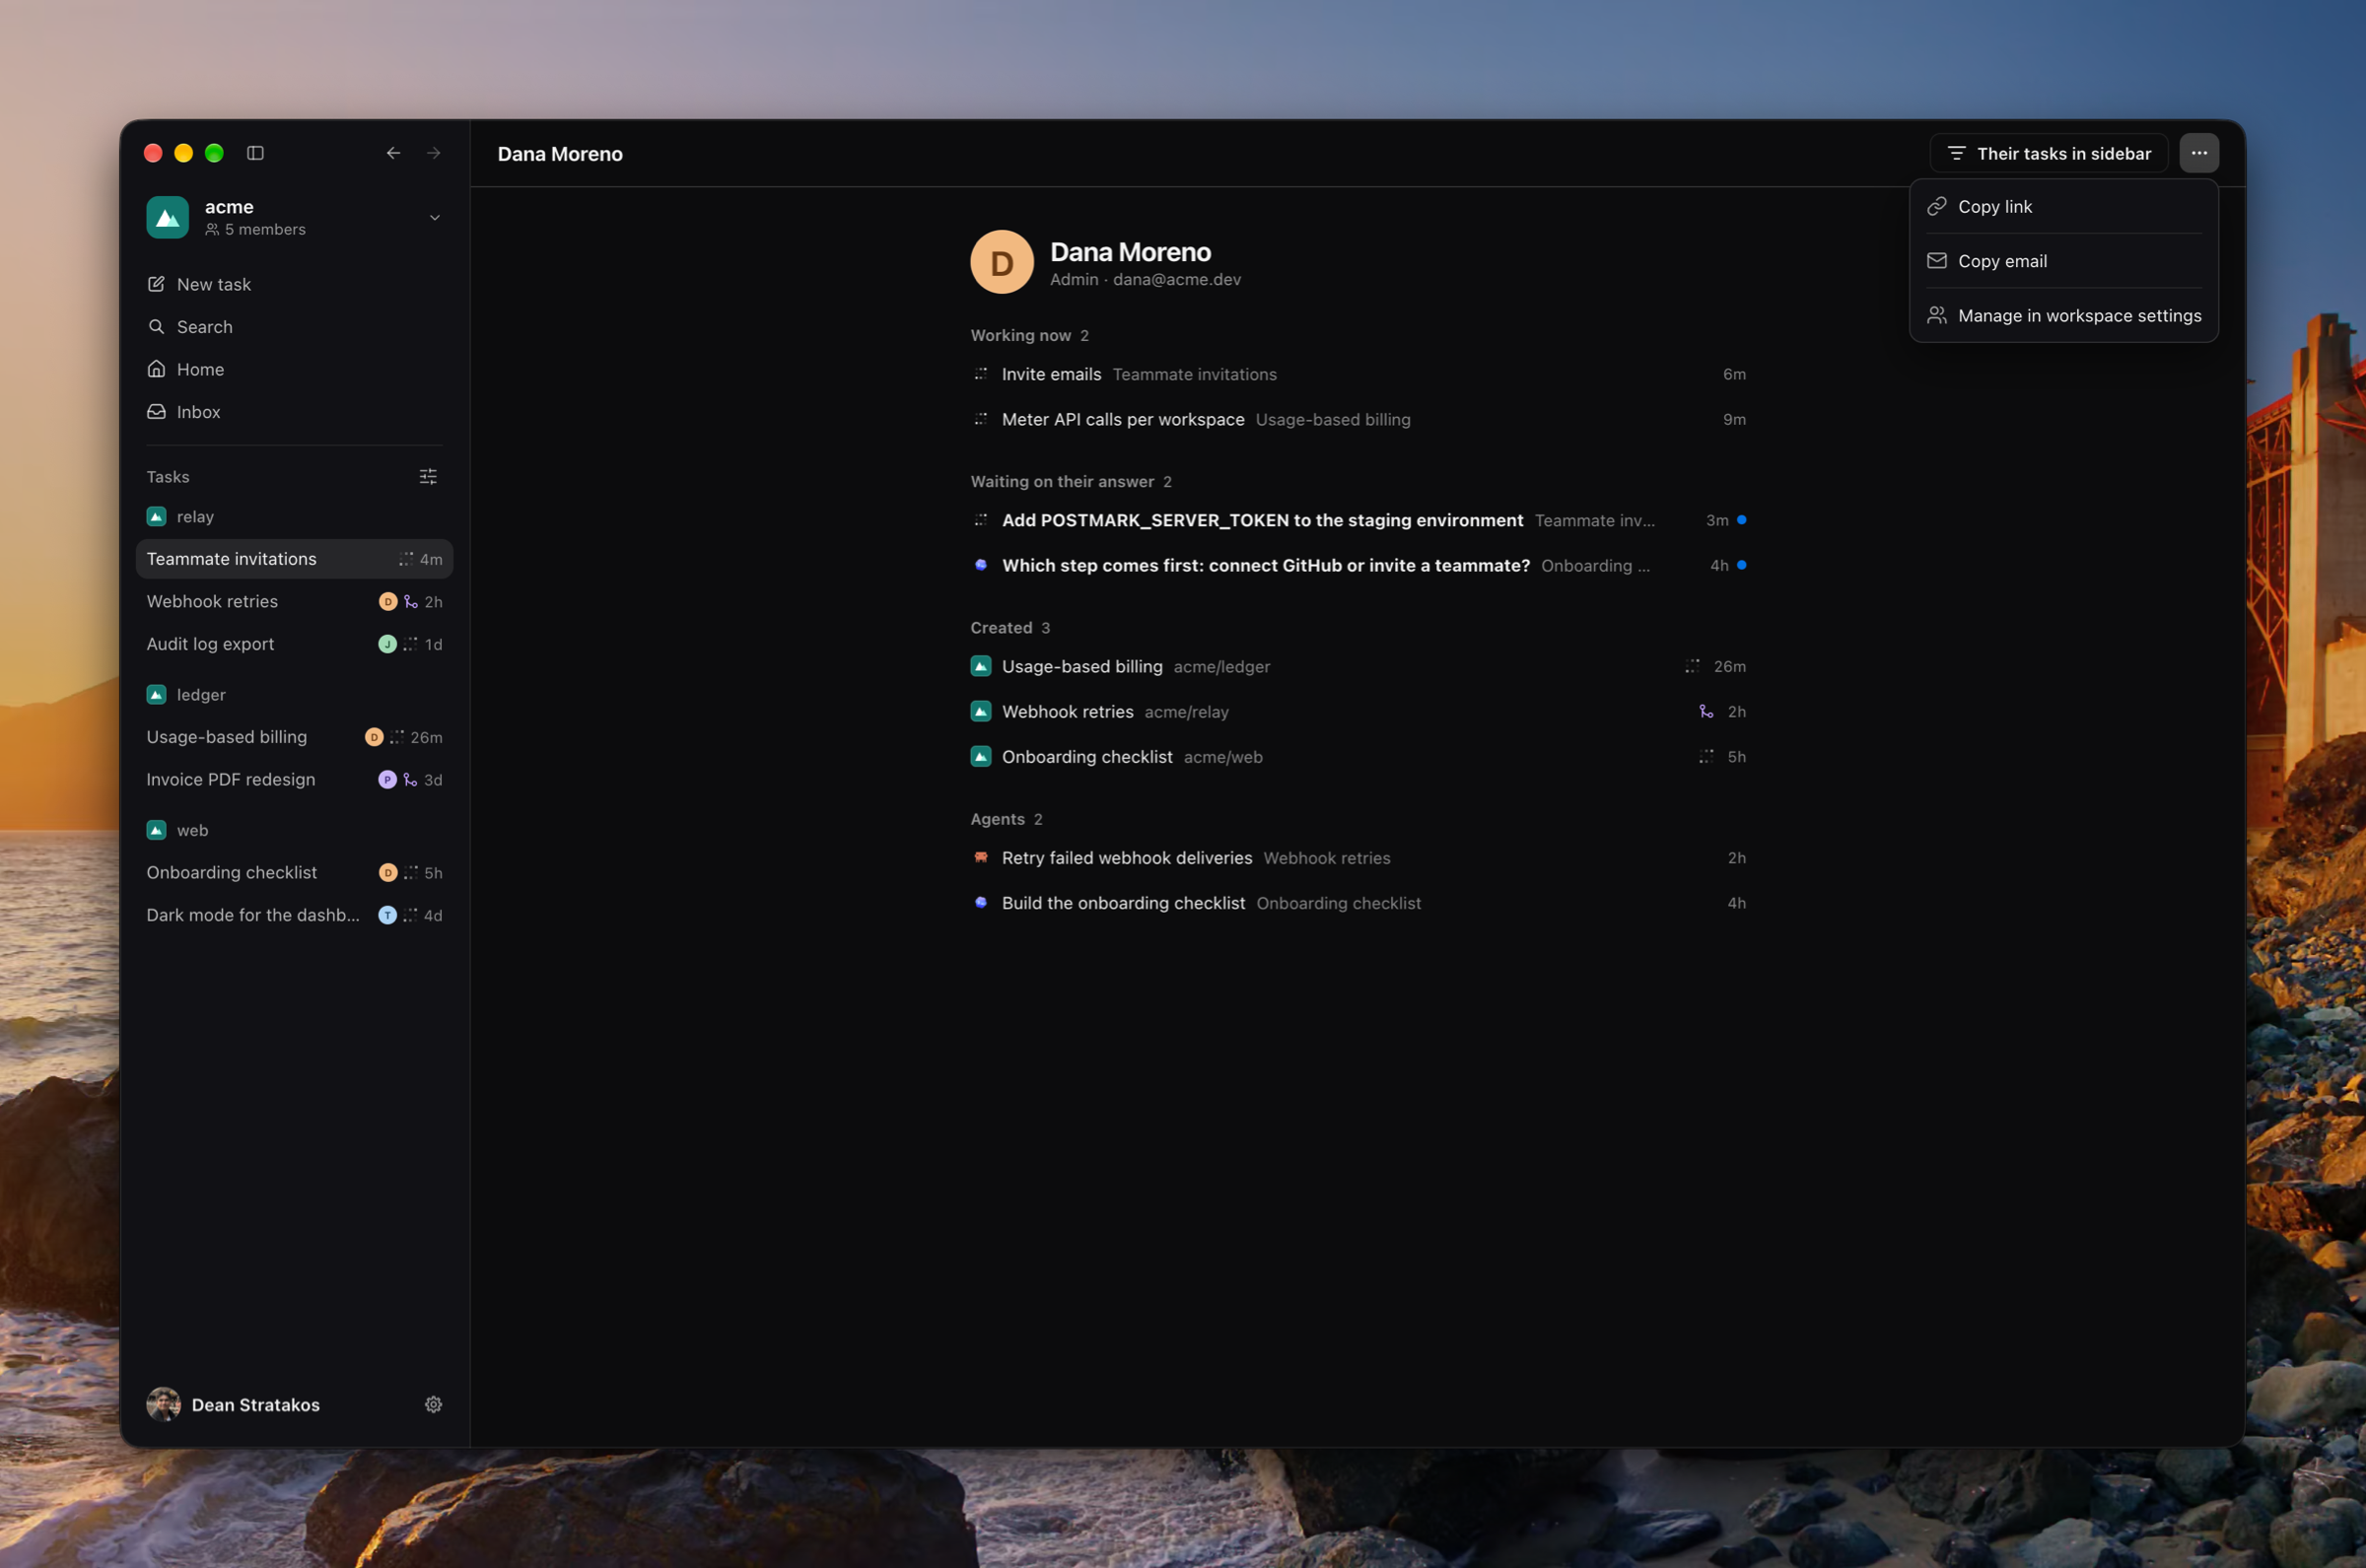Open the Usage-based billing sidebar task

pos(294,737)
